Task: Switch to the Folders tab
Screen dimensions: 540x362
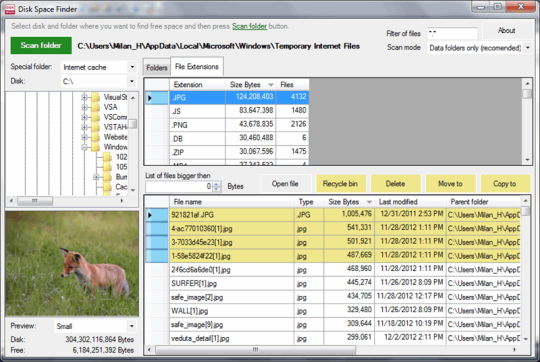Action: (x=157, y=68)
